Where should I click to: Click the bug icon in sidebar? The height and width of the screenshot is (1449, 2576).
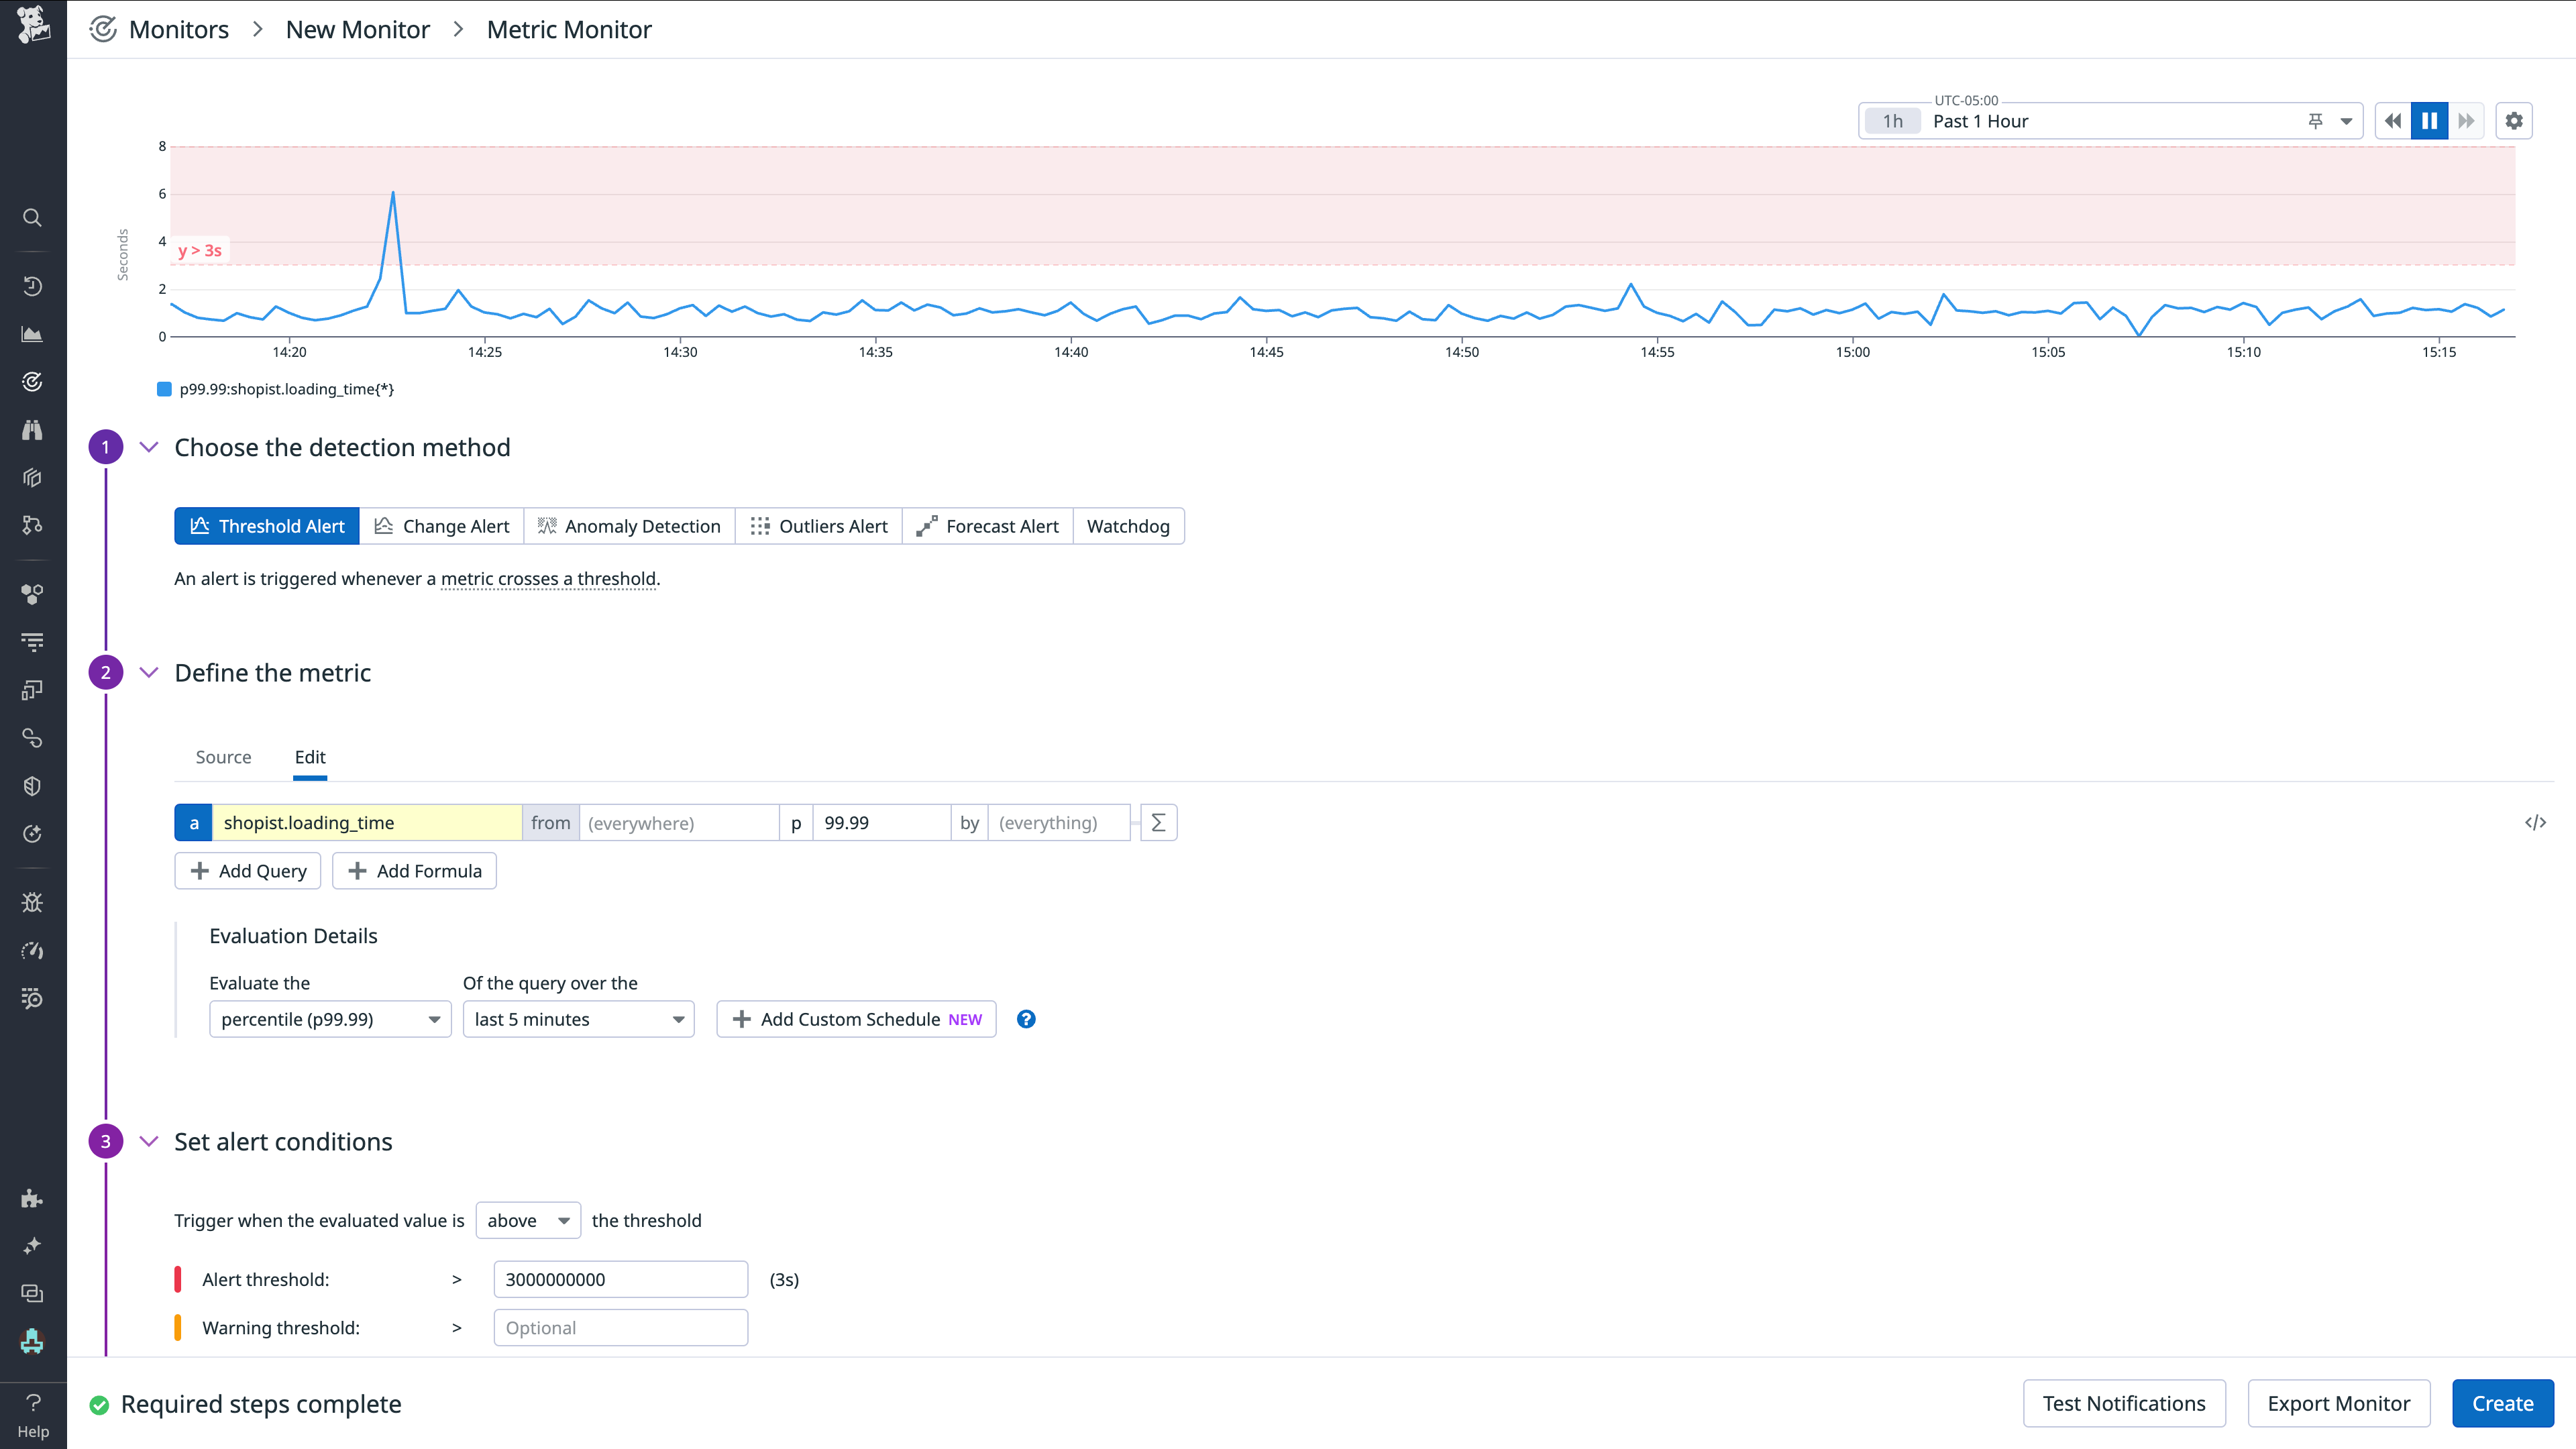coord(32,902)
